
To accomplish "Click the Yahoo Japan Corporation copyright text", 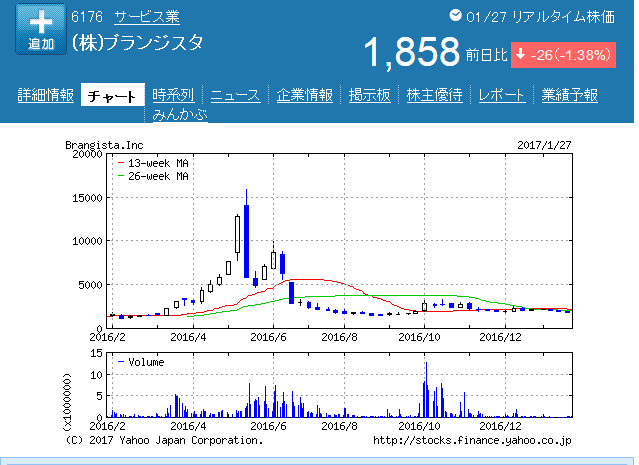I will tap(164, 441).
